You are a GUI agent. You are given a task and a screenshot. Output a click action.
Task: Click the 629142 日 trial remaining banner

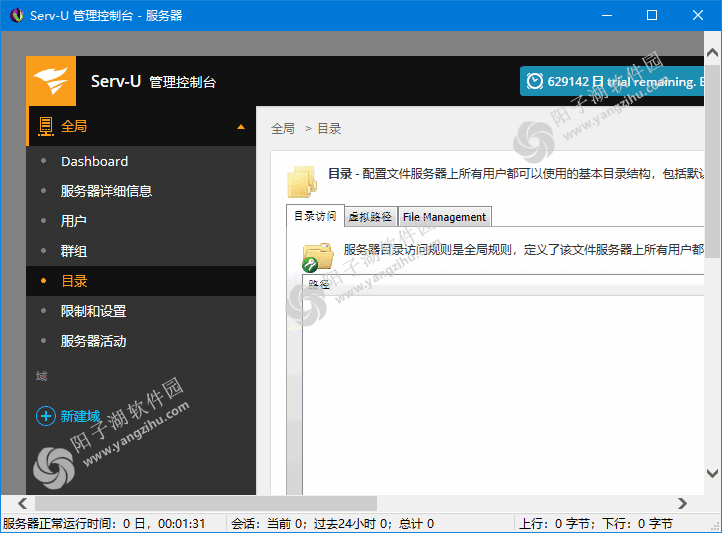tap(612, 81)
